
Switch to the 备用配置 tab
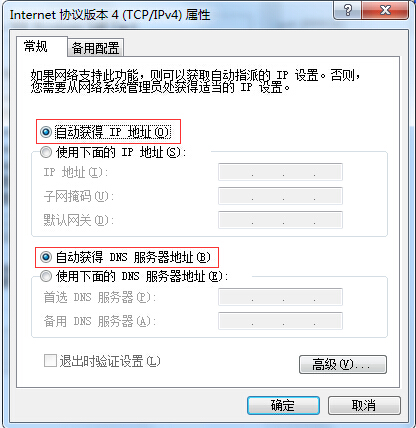point(95,48)
